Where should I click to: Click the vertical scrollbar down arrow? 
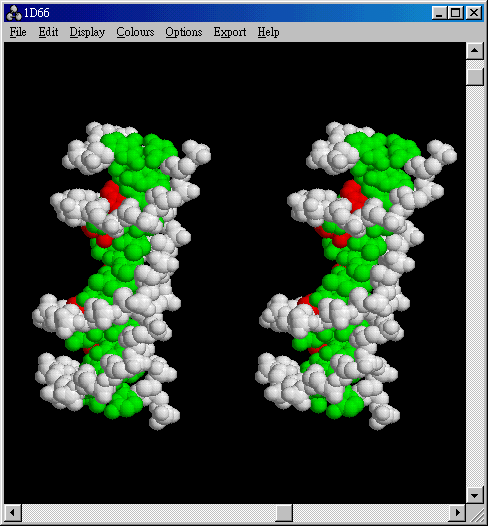[x=474, y=495]
